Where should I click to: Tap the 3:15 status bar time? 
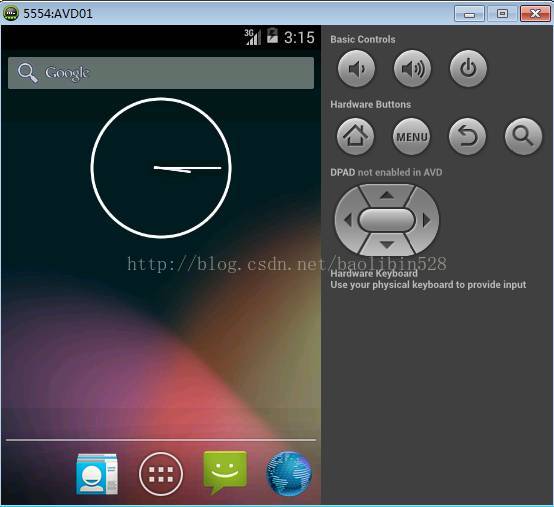coord(299,37)
